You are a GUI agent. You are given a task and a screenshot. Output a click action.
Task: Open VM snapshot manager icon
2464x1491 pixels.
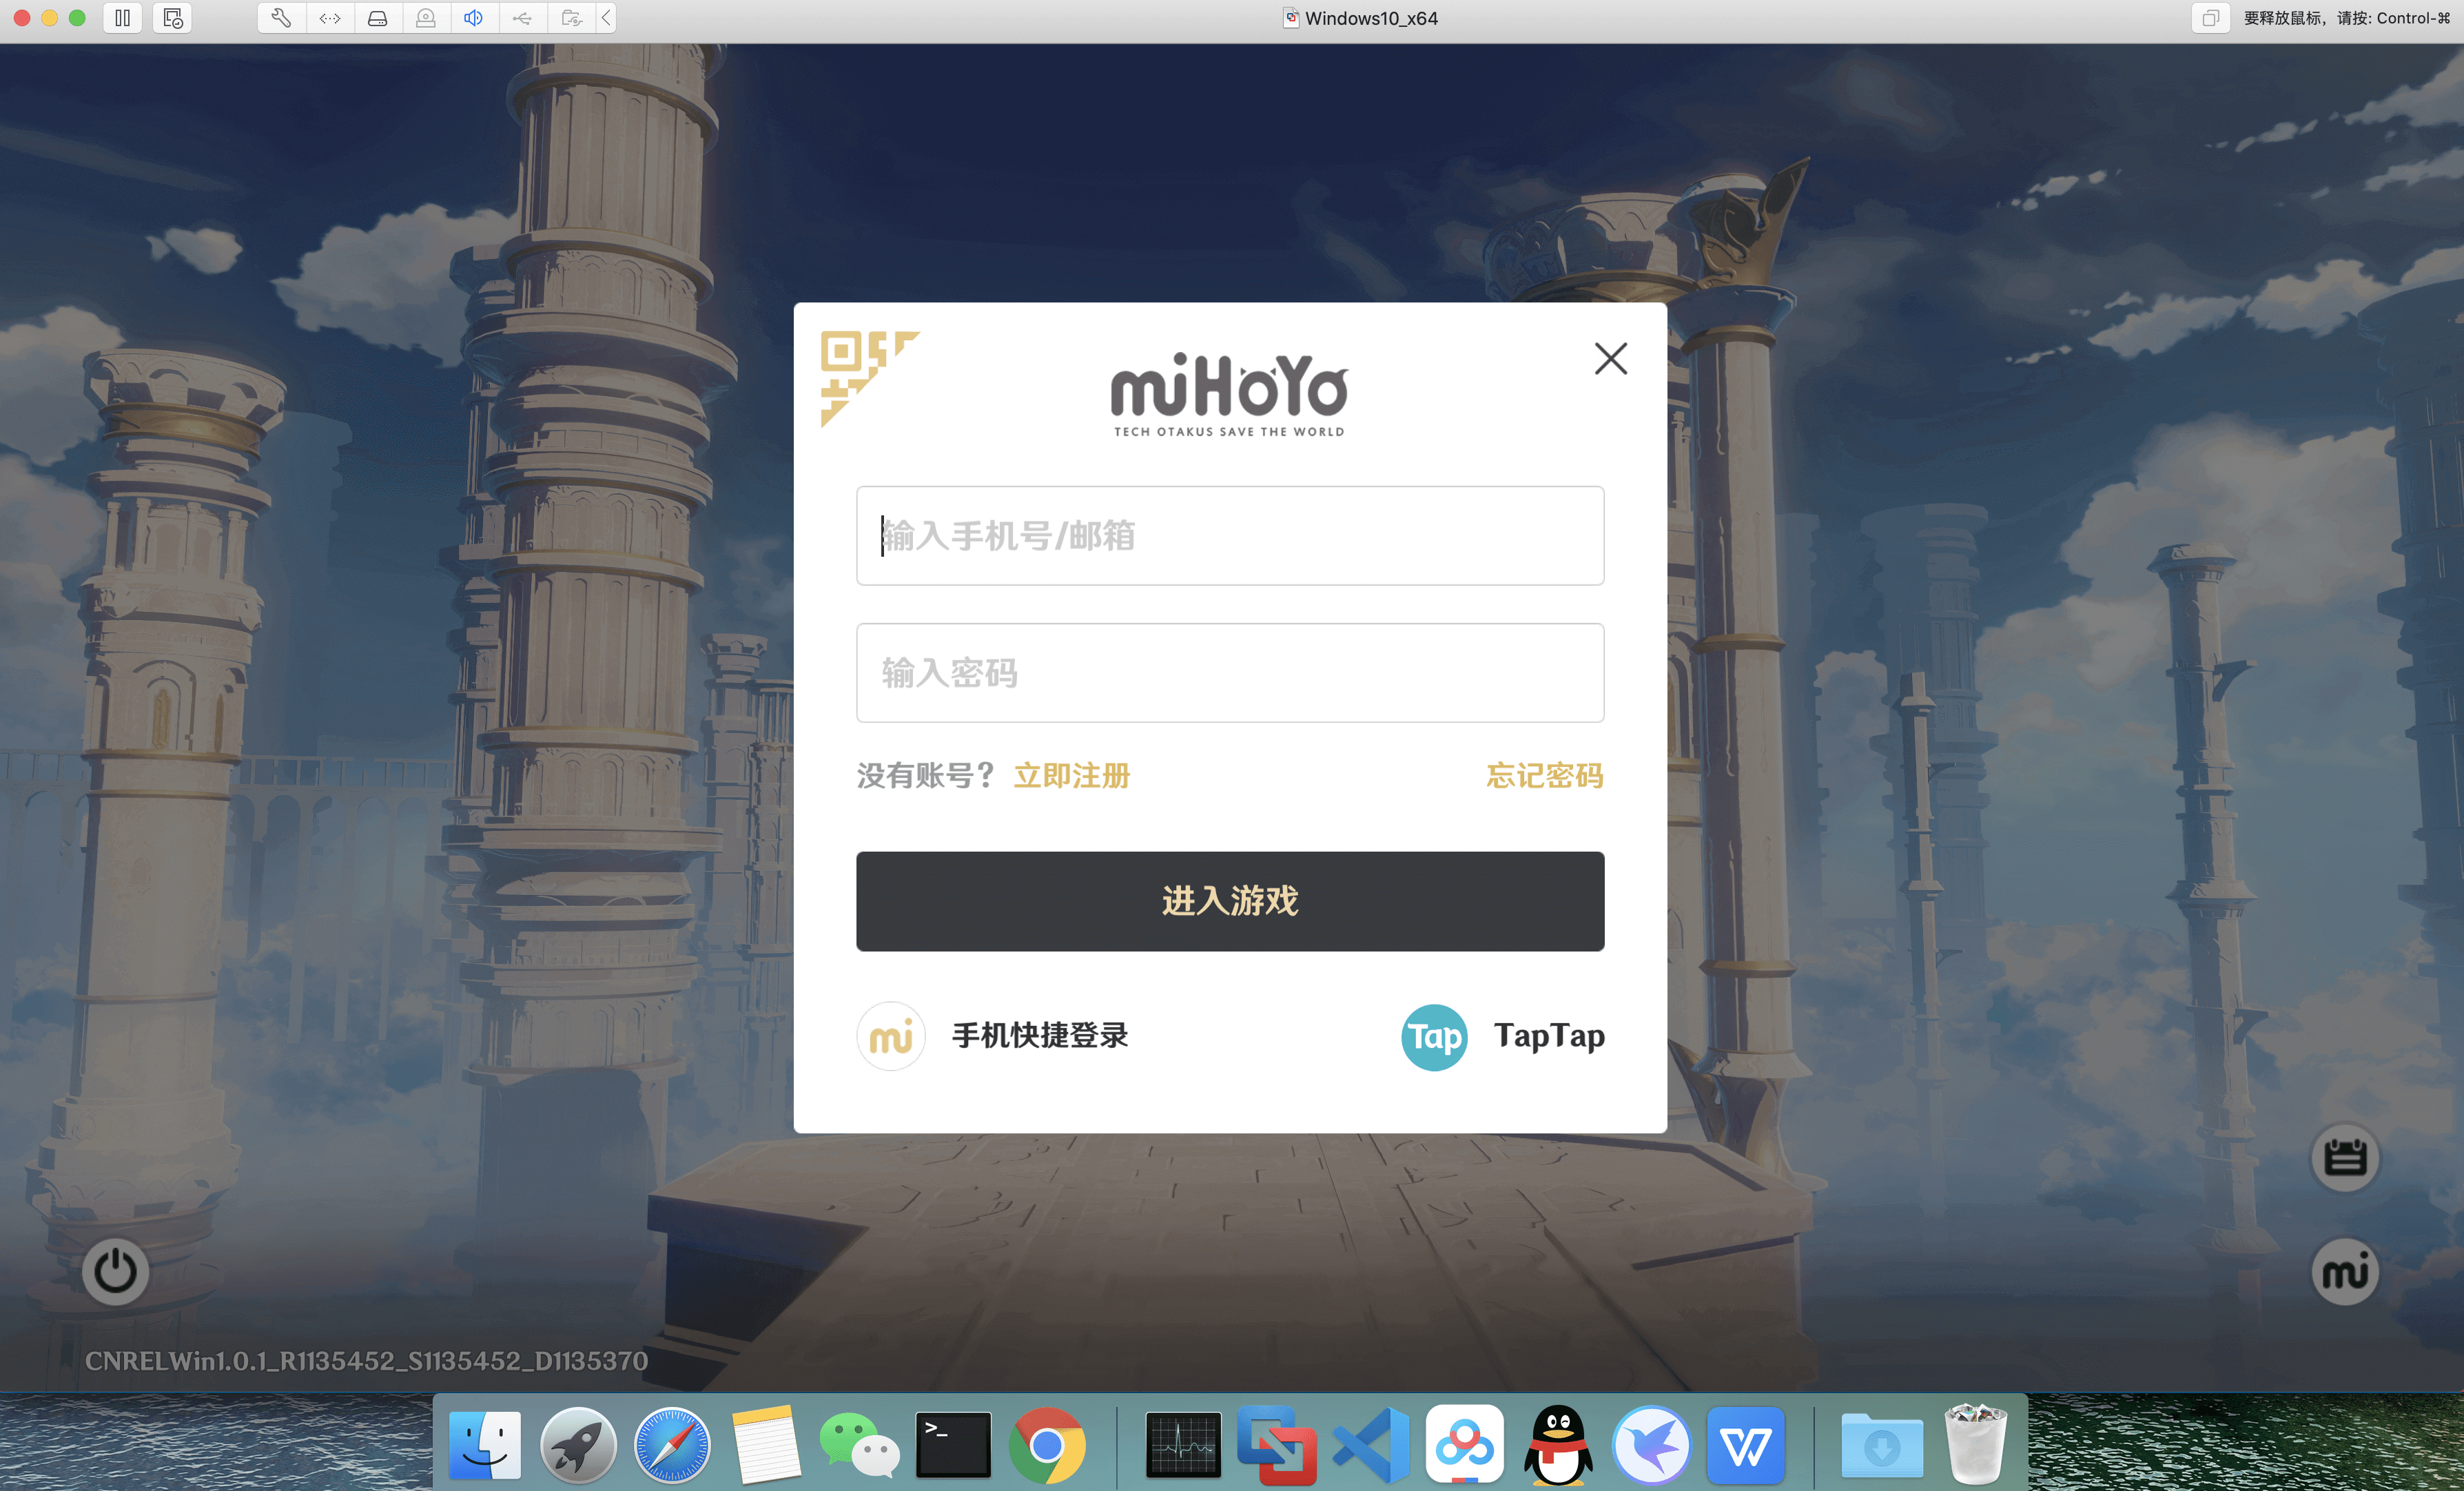pyautogui.click(x=172, y=18)
